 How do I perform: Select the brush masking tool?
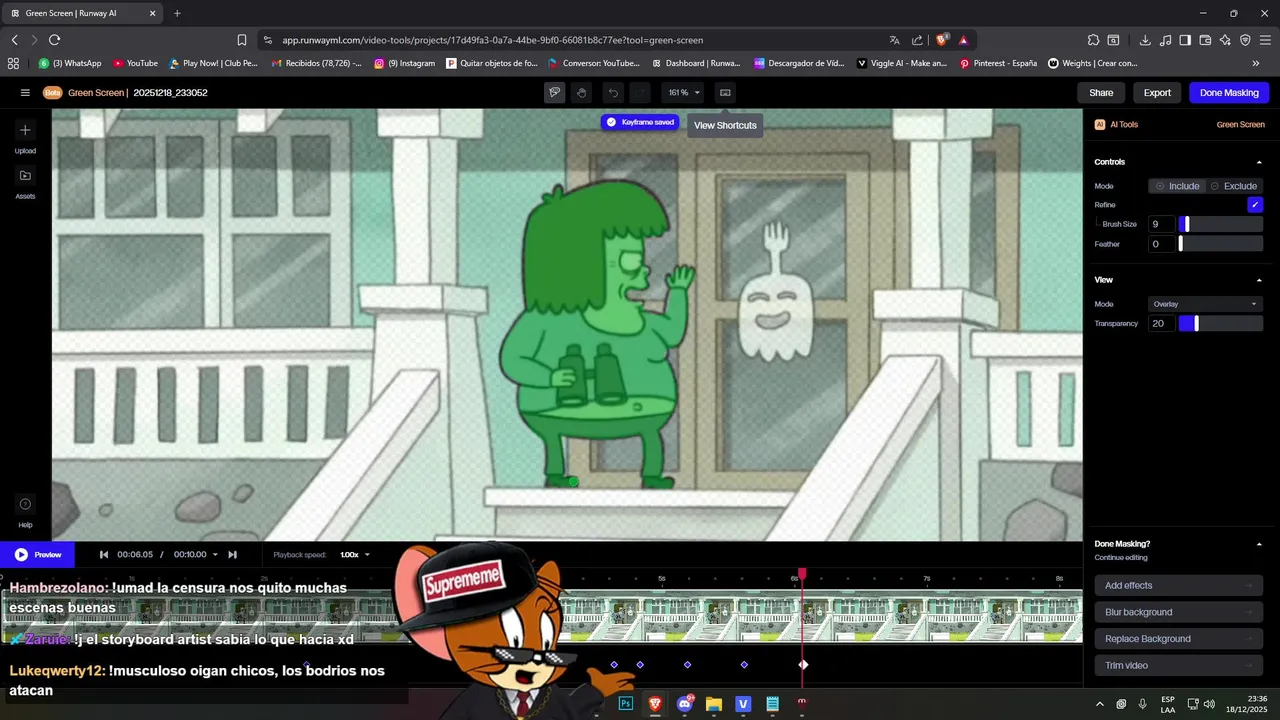554,92
